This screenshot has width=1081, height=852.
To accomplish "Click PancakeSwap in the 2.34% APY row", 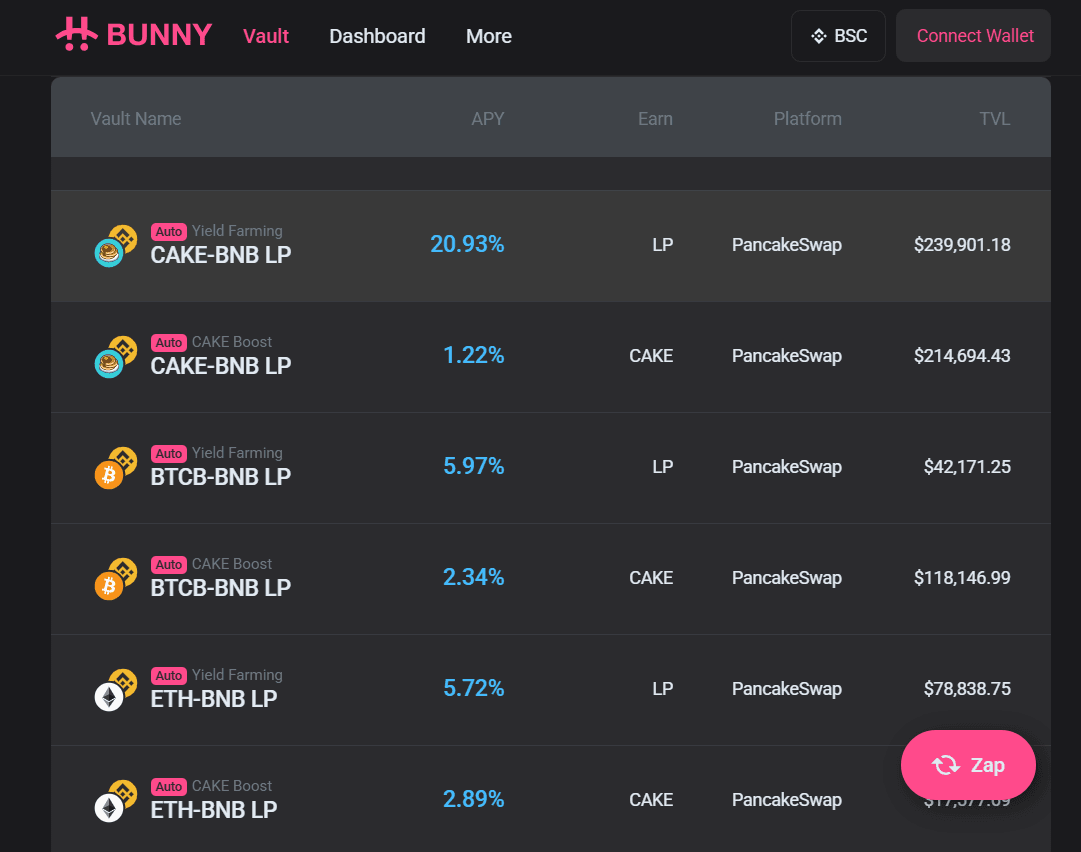I will (x=787, y=578).
